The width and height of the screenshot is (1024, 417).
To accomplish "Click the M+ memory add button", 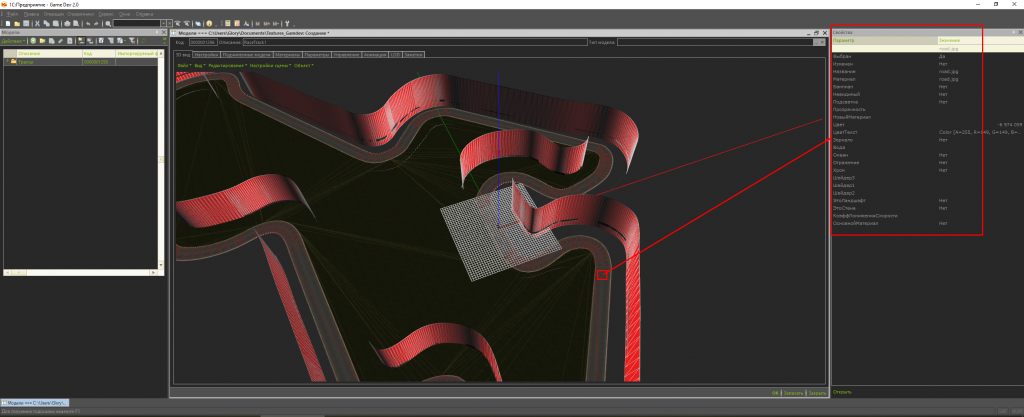I will point(266,23).
